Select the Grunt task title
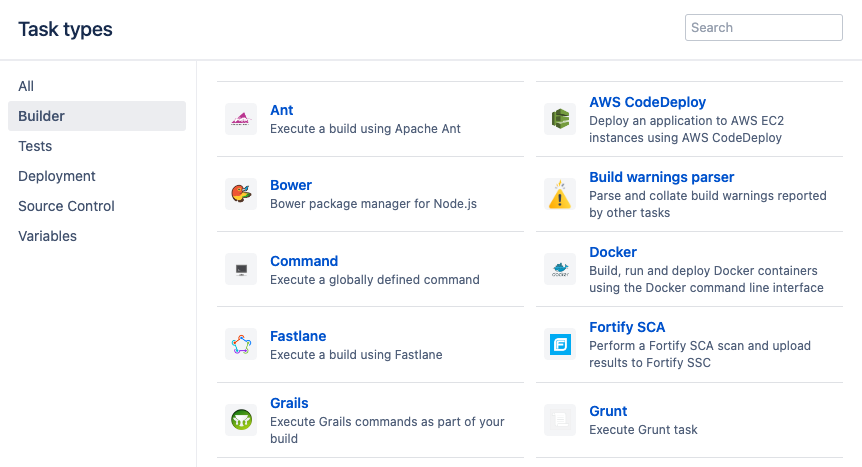The image size is (862, 467). pyautogui.click(x=608, y=411)
